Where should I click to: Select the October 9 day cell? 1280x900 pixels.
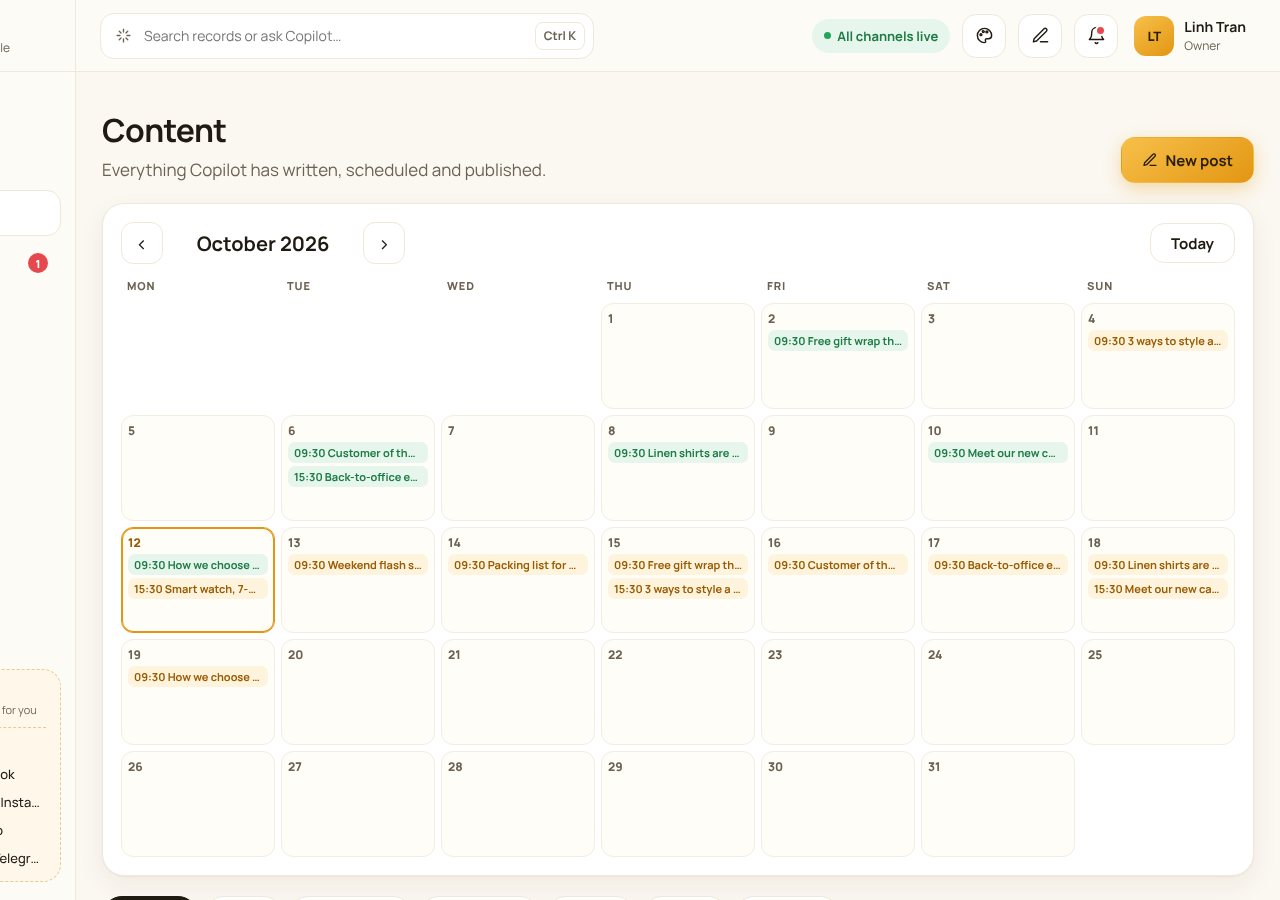[838, 468]
